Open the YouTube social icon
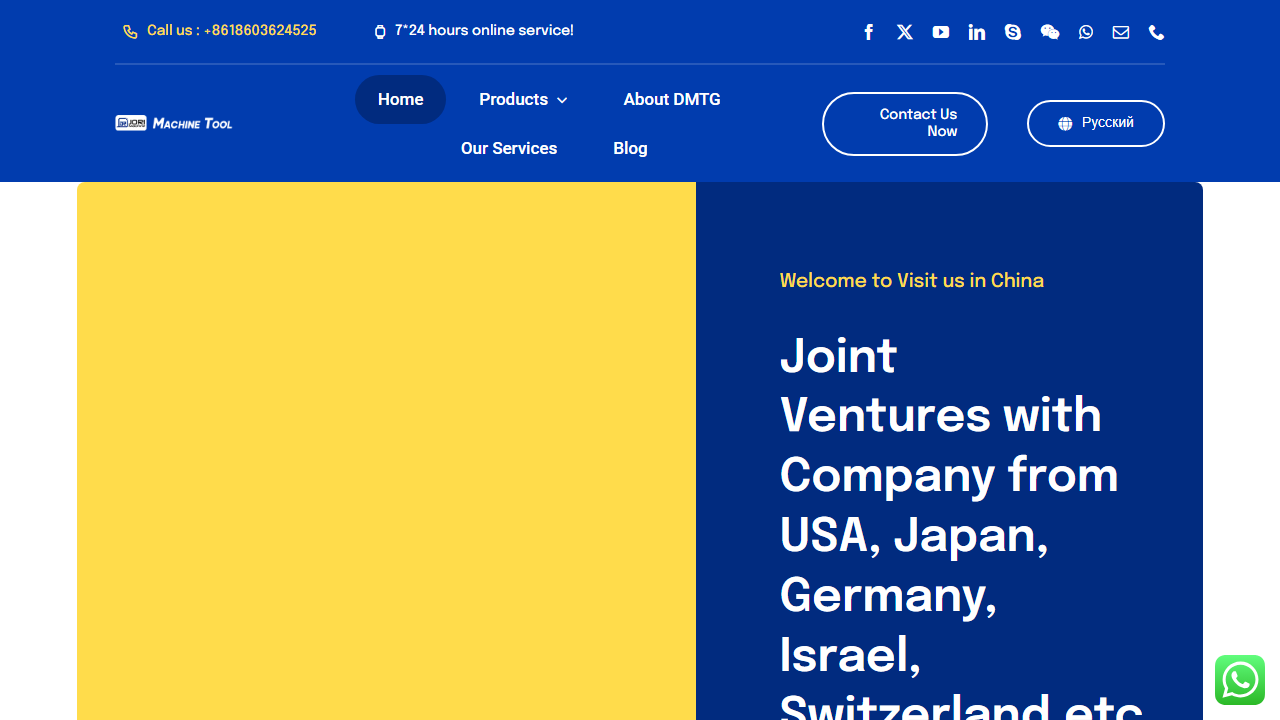Image resolution: width=1280 pixels, height=720 pixels. tap(941, 32)
